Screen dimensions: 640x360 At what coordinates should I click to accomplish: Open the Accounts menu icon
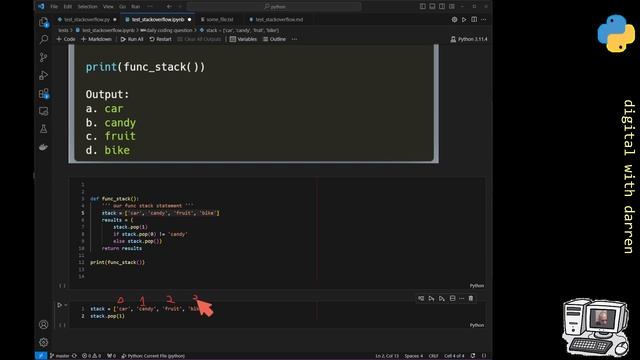[x=44, y=324]
